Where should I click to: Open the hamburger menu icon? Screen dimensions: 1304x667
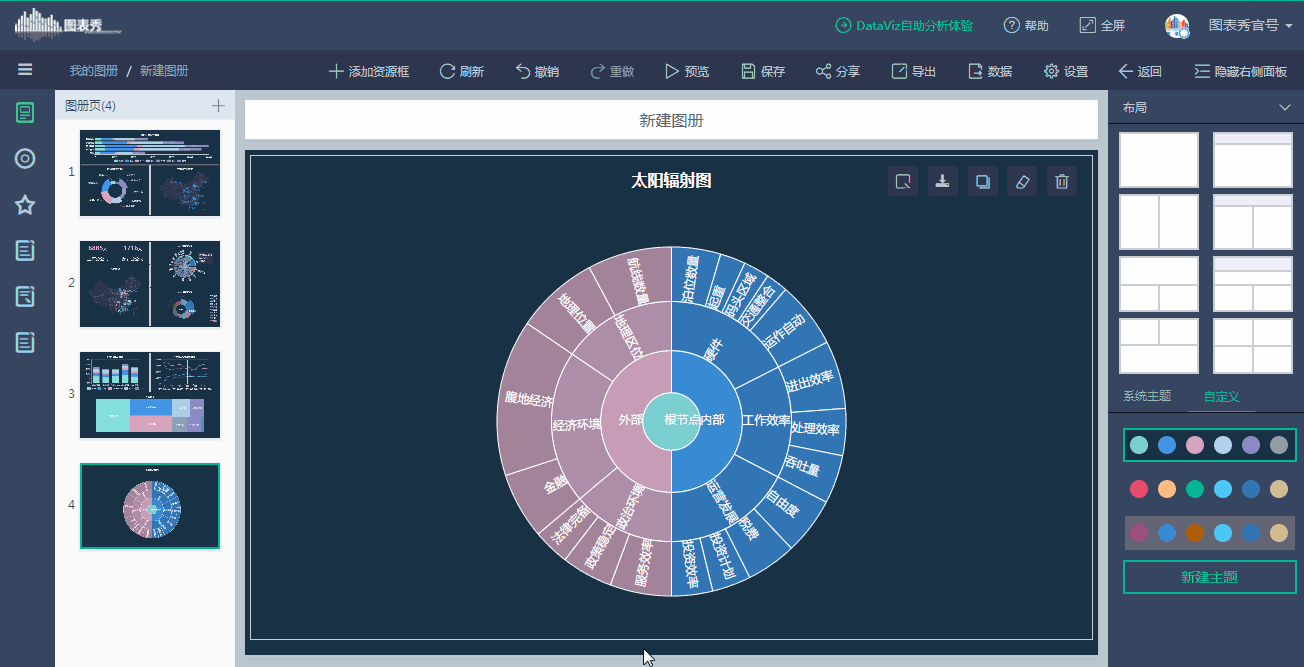pos(25,70)
